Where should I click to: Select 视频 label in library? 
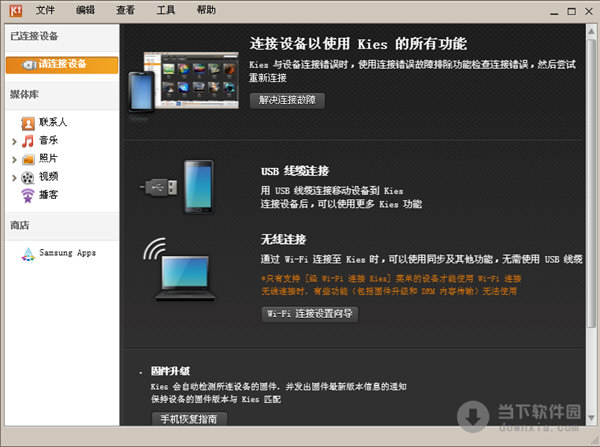pos(48,176)
